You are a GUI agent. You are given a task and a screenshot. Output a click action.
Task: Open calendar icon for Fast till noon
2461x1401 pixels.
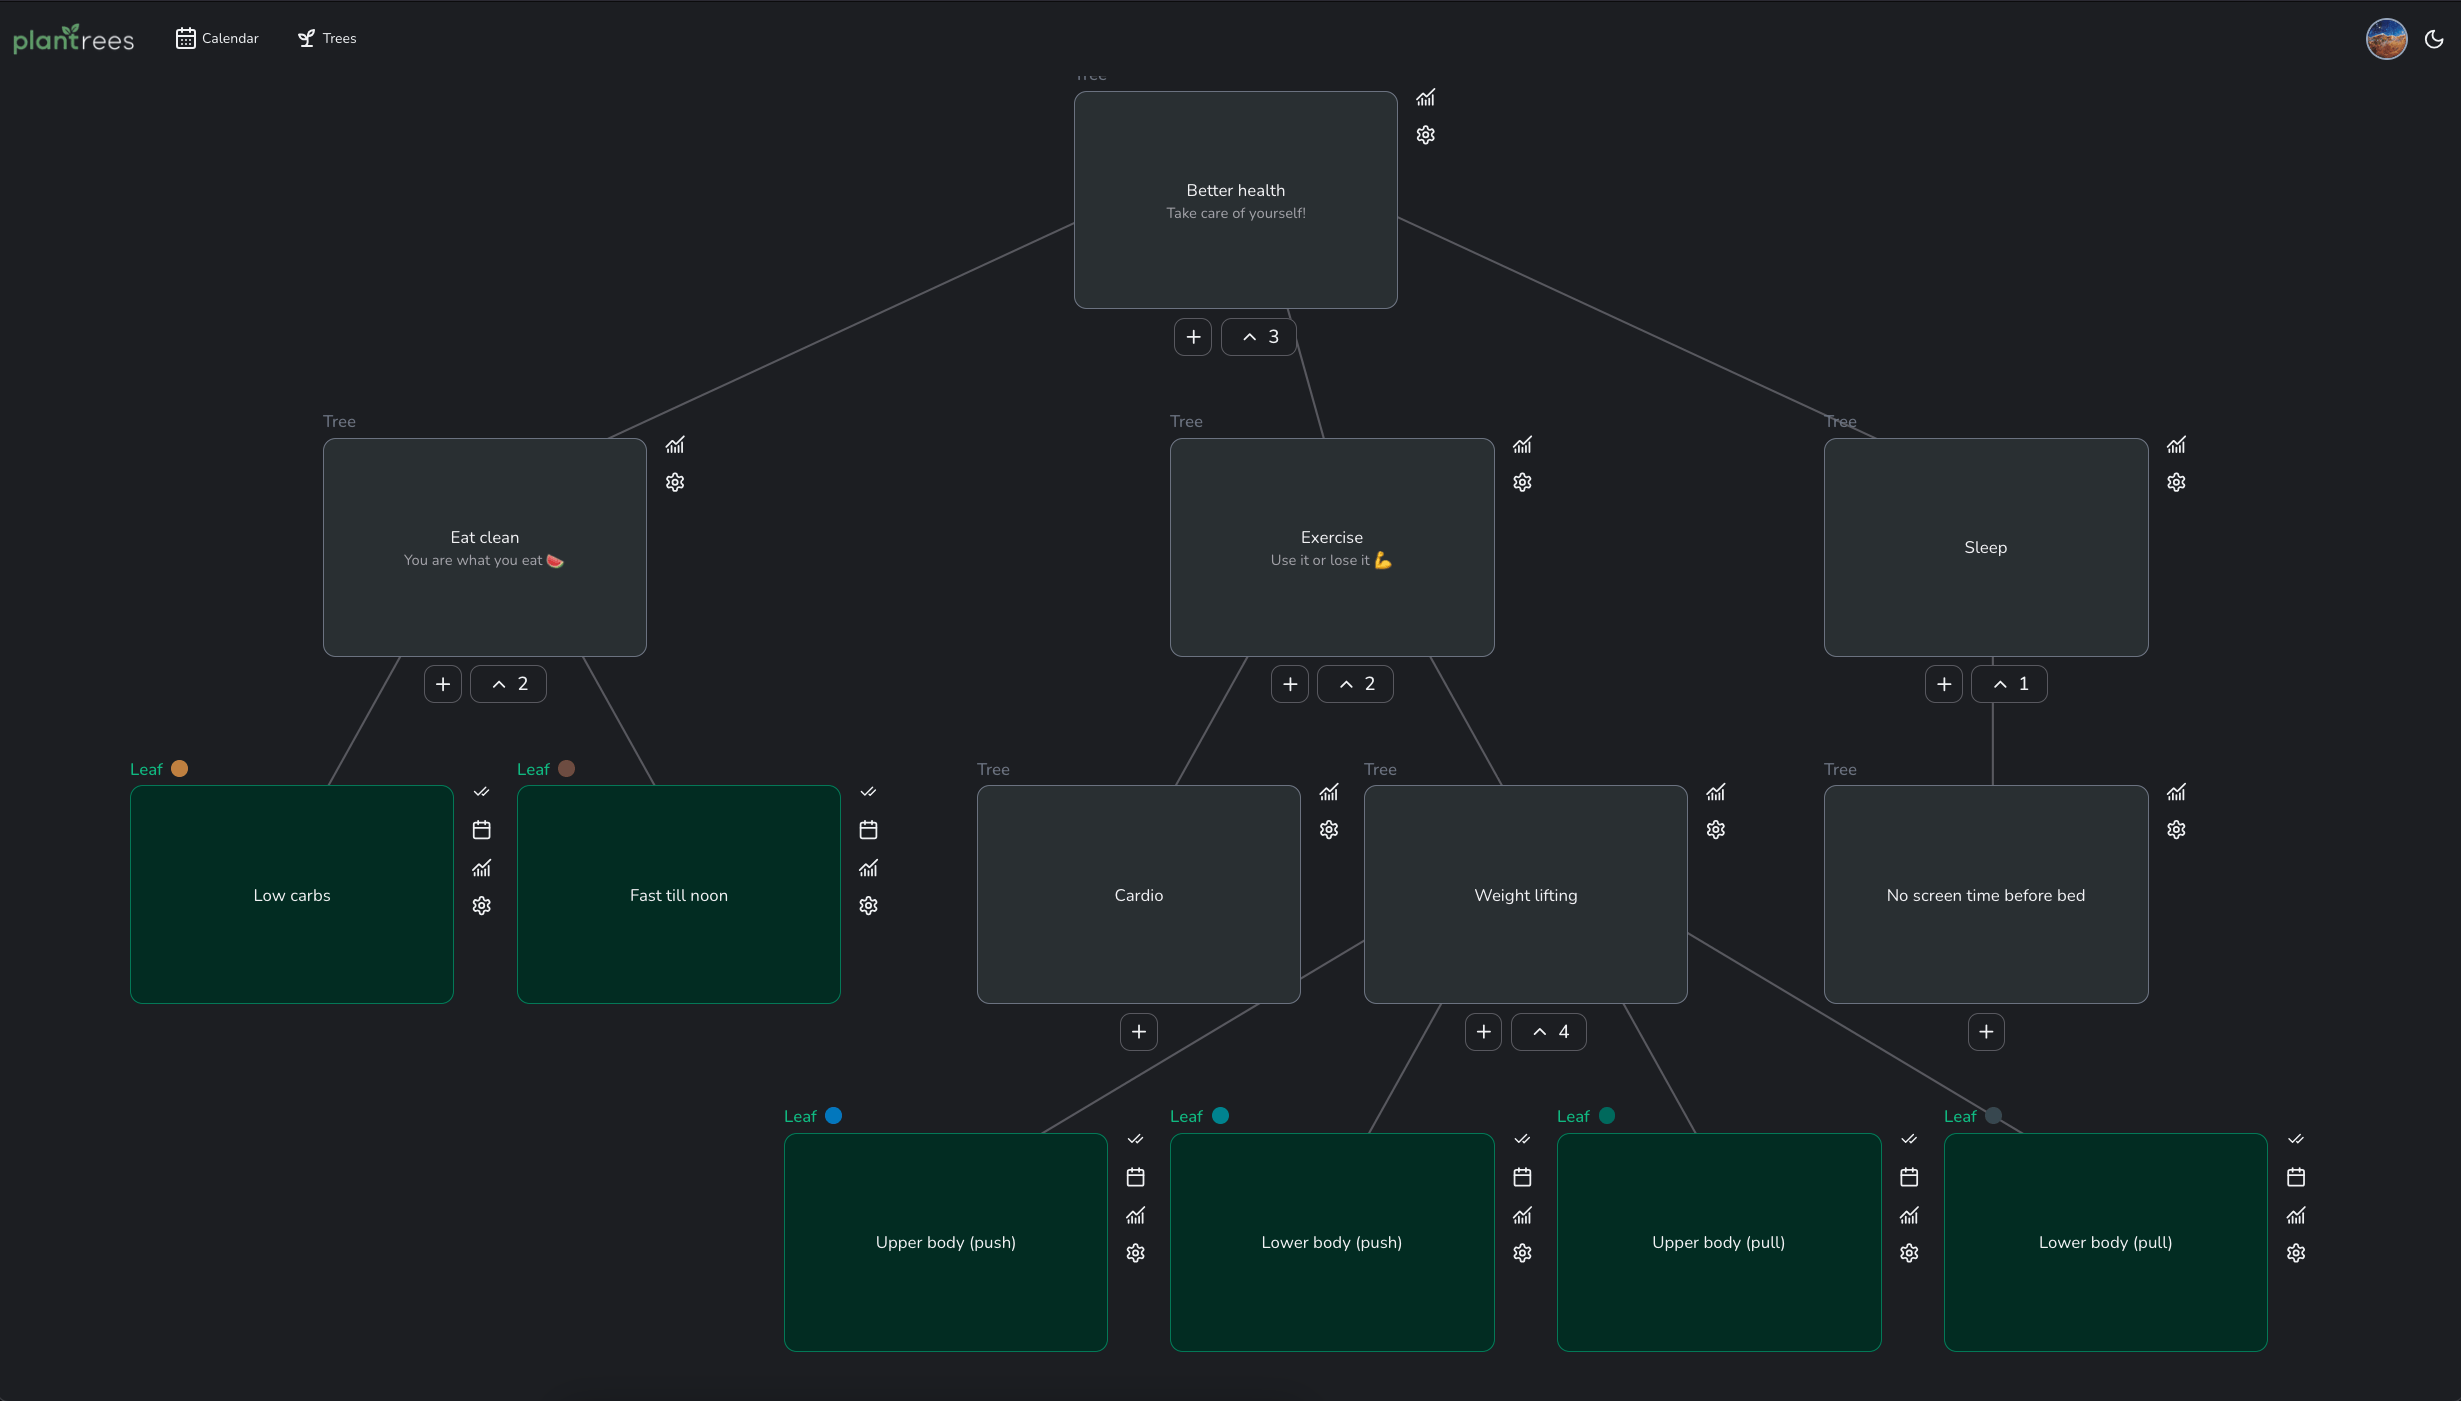tap(868, 830)
